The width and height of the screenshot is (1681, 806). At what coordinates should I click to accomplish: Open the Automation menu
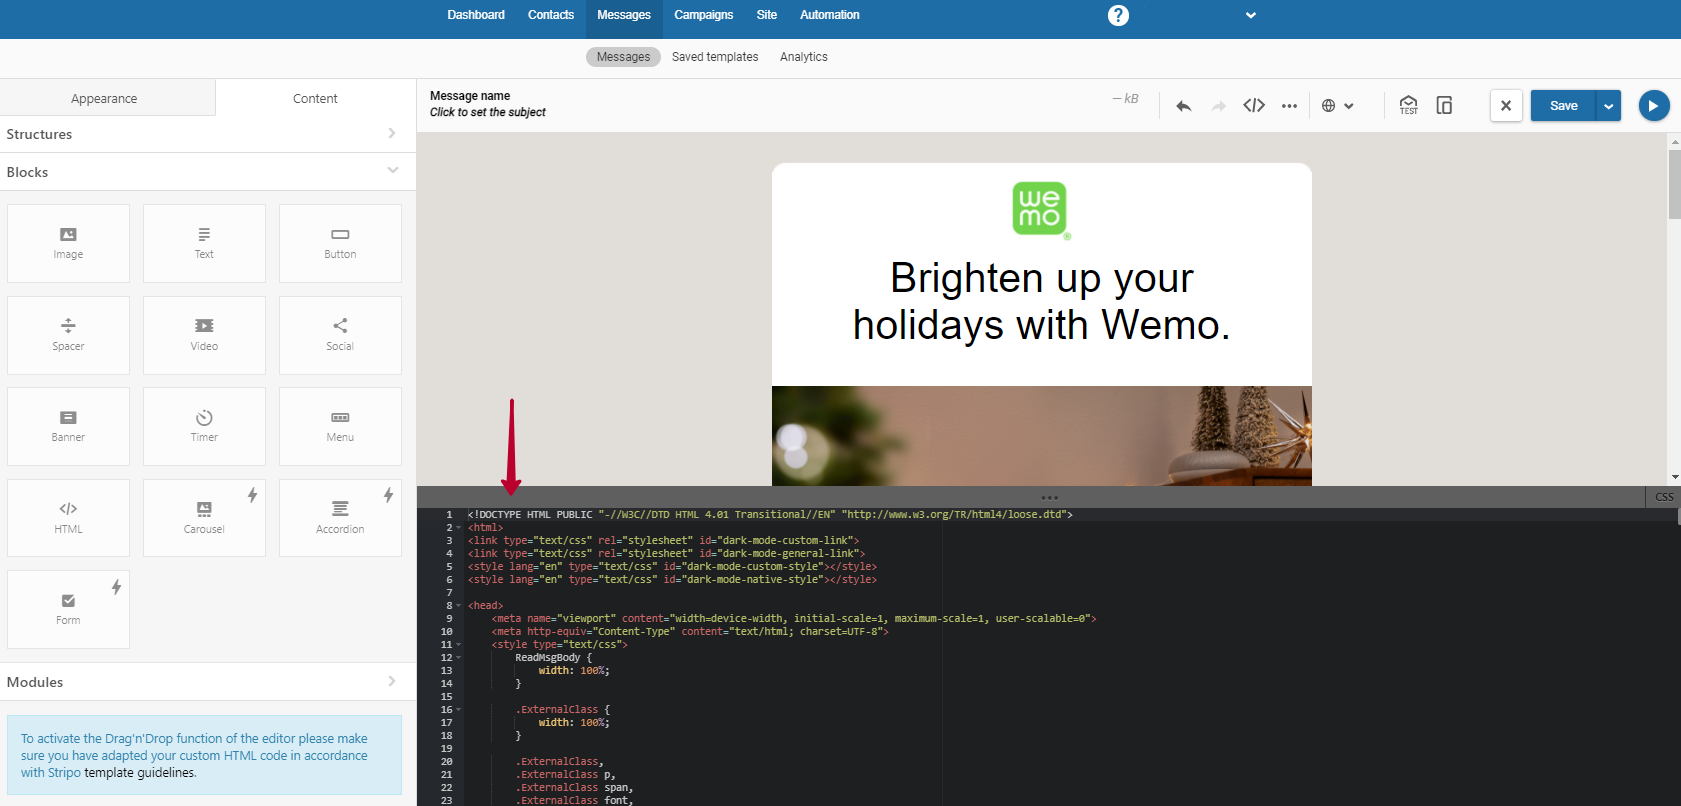click(830, 15)
